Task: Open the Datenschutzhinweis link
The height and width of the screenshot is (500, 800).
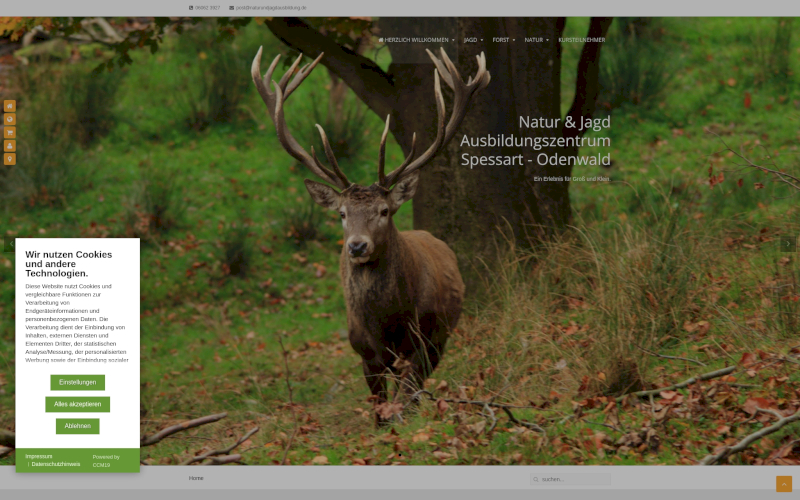Action: pyautogui.click(x=55, y=464)
